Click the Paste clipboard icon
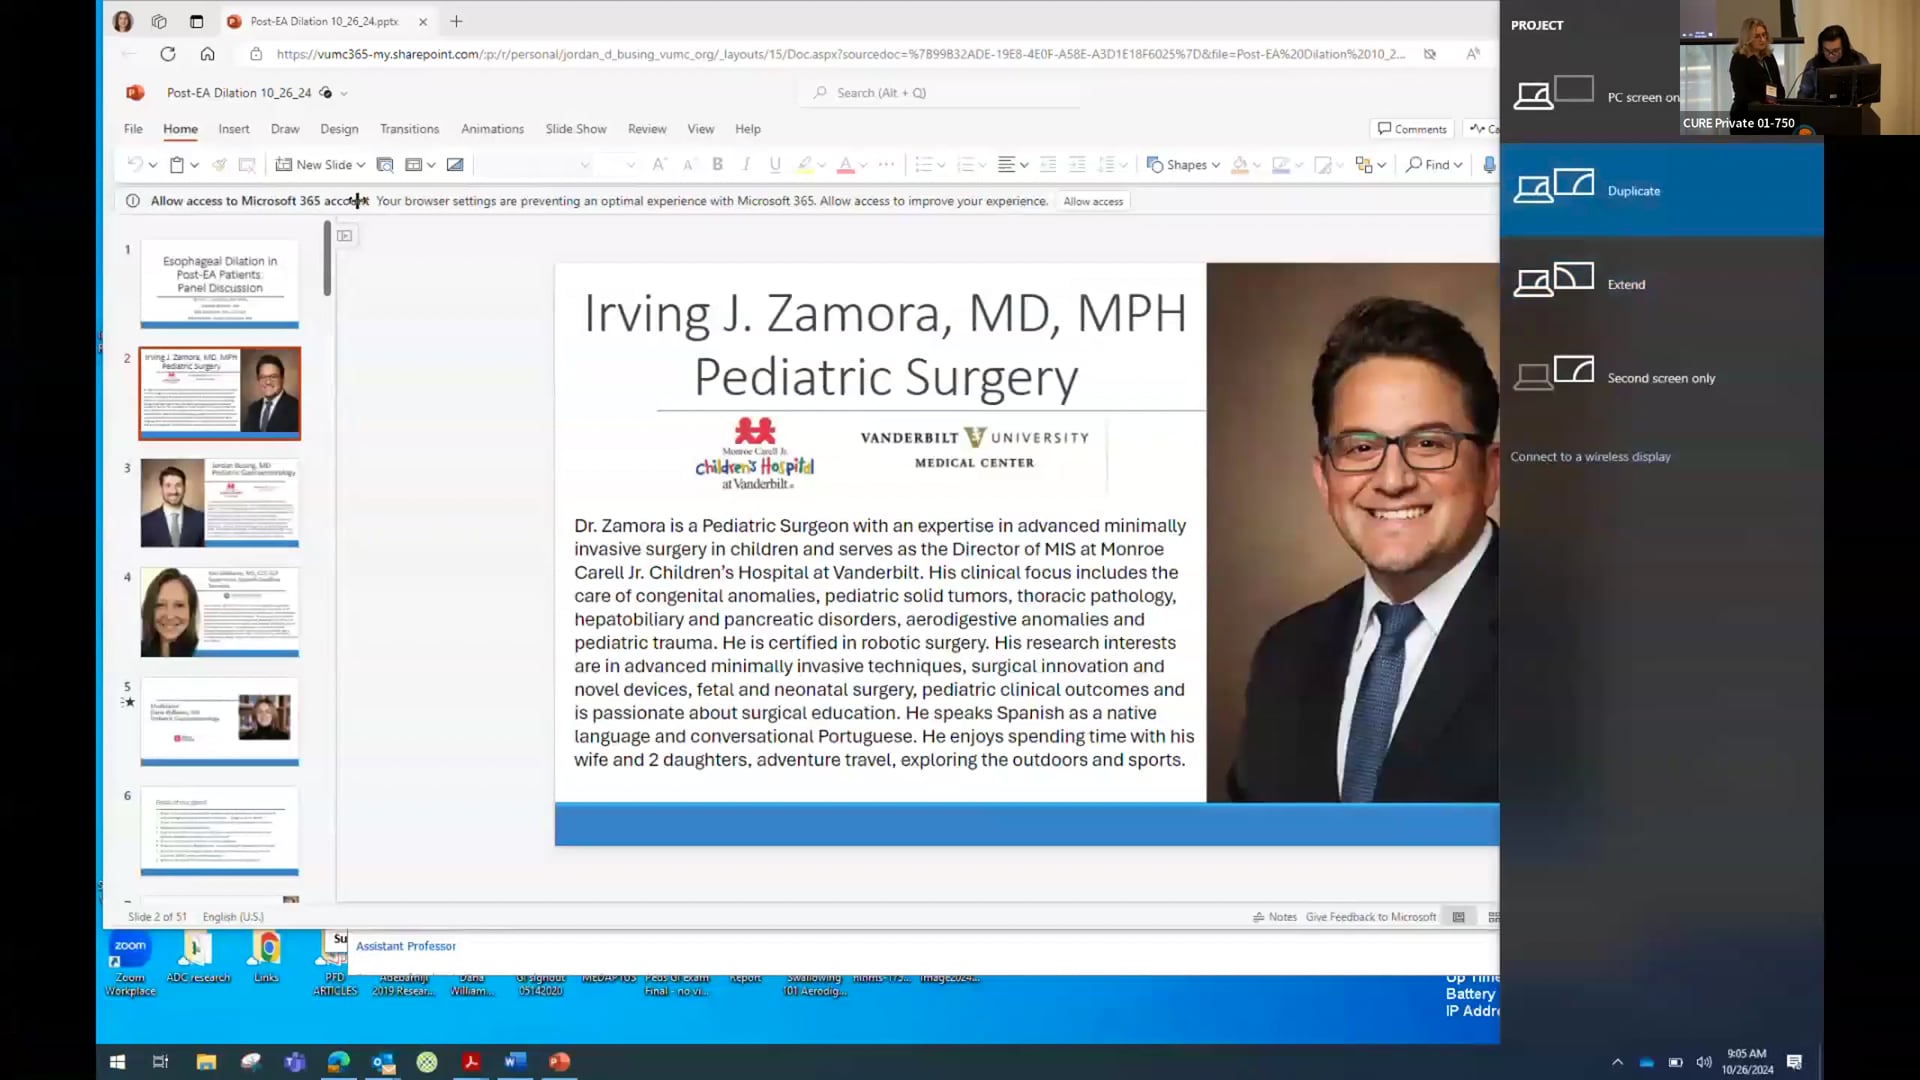 pyautogui.click(x=177, y=165)
